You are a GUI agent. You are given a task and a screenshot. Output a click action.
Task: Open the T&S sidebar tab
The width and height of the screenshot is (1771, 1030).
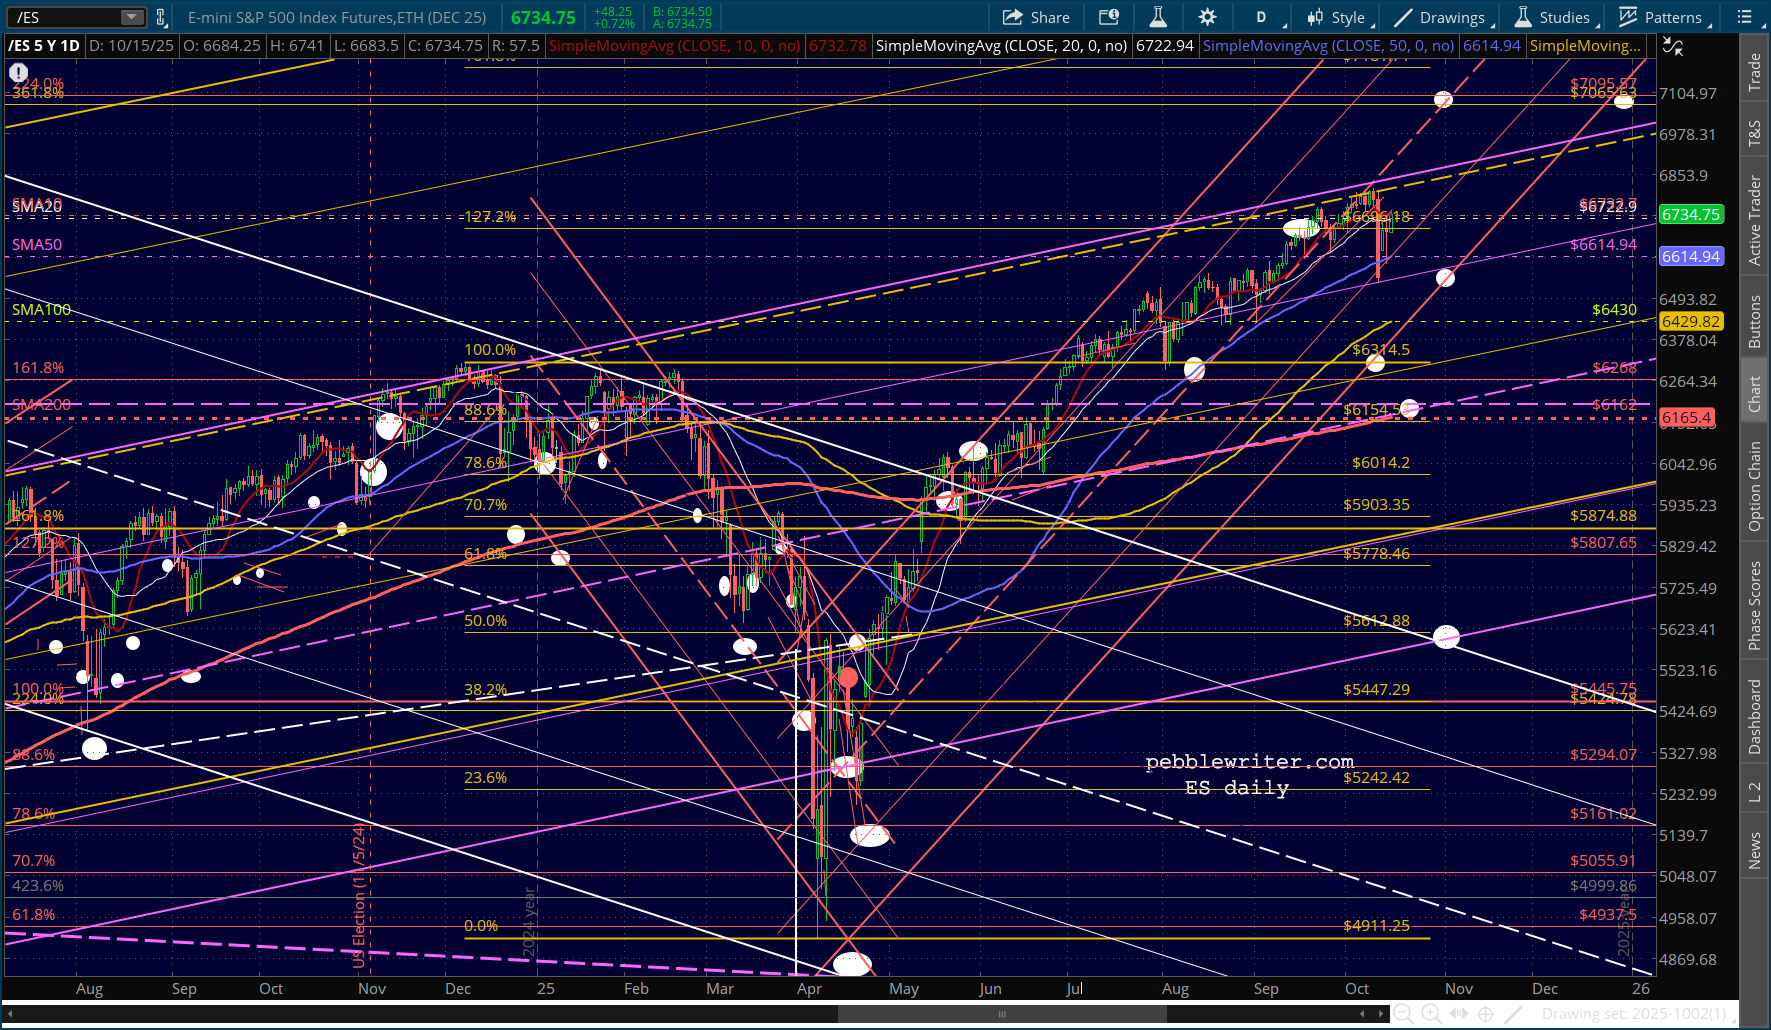click(x=1754, y=133)
